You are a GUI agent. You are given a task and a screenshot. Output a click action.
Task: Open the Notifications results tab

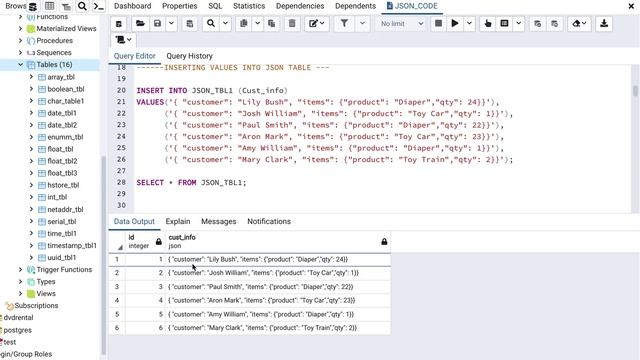pyautogui.click(x=269, y=221)
